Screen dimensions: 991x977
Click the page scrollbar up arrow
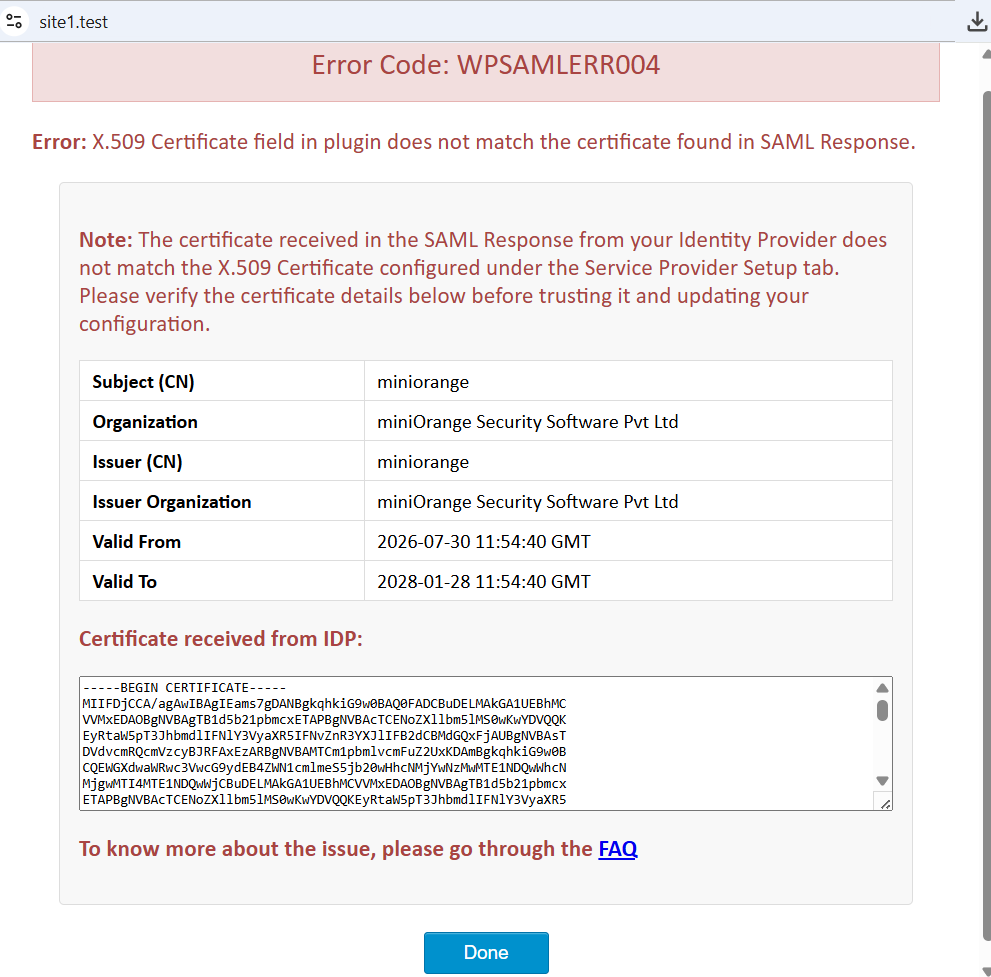987,54
